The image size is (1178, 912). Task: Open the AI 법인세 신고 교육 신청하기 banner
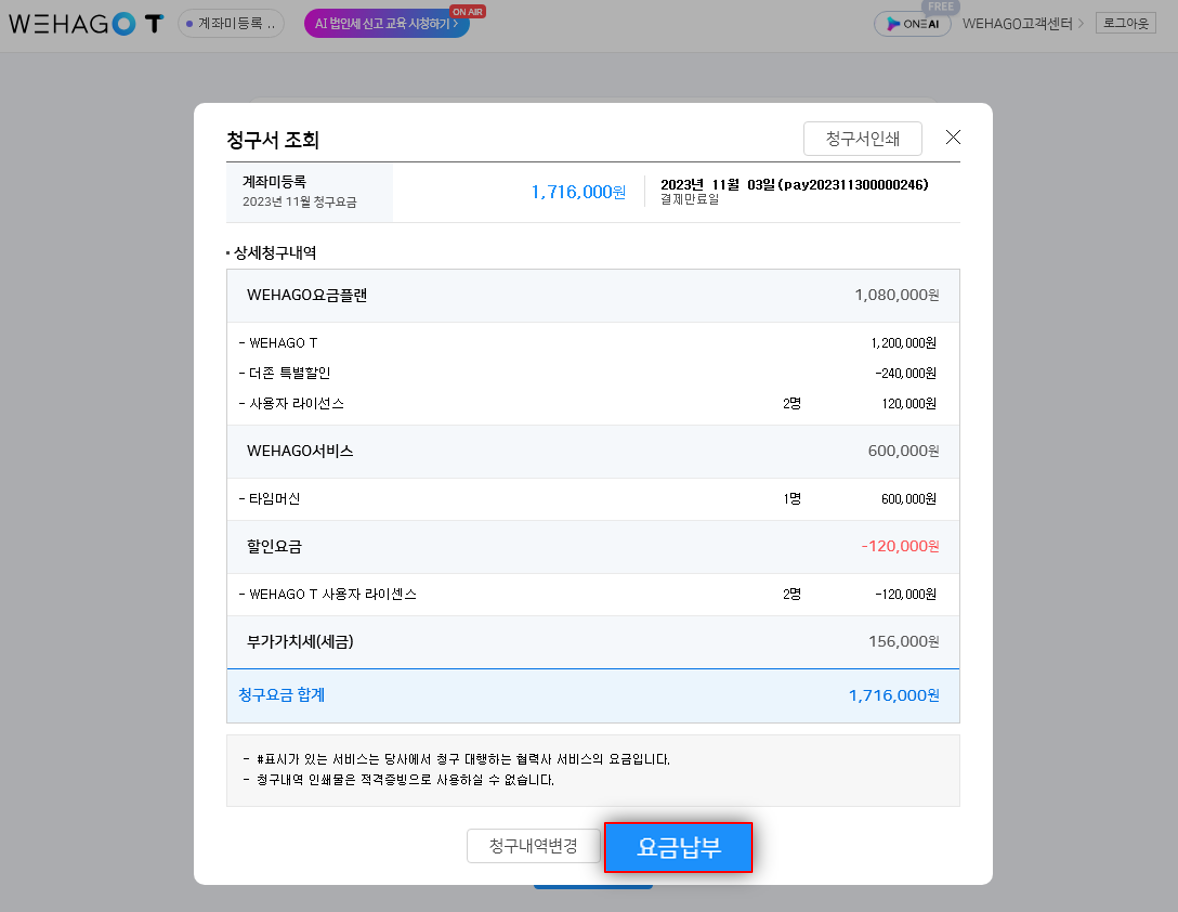(387, 23)
